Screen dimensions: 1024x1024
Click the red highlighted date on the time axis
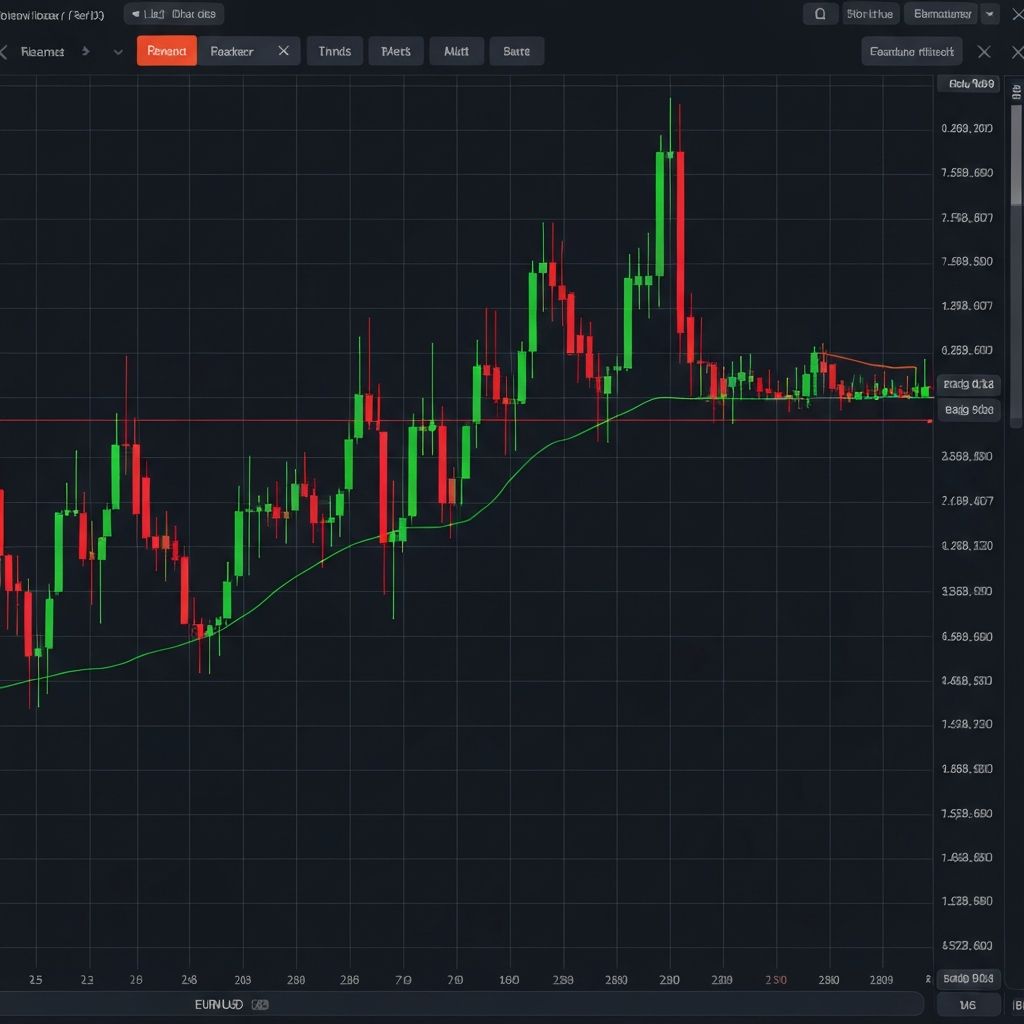point(776,981)
